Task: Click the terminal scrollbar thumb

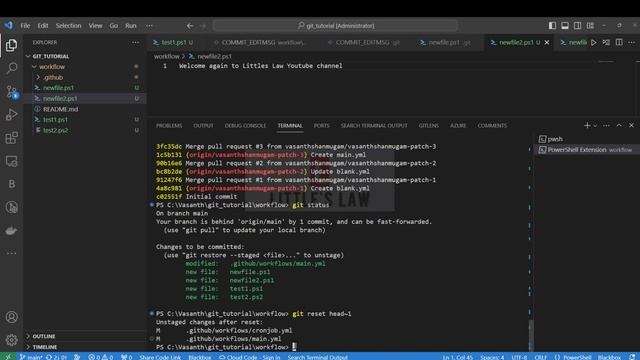Action: pyautogui.click(x=531, y=335)
